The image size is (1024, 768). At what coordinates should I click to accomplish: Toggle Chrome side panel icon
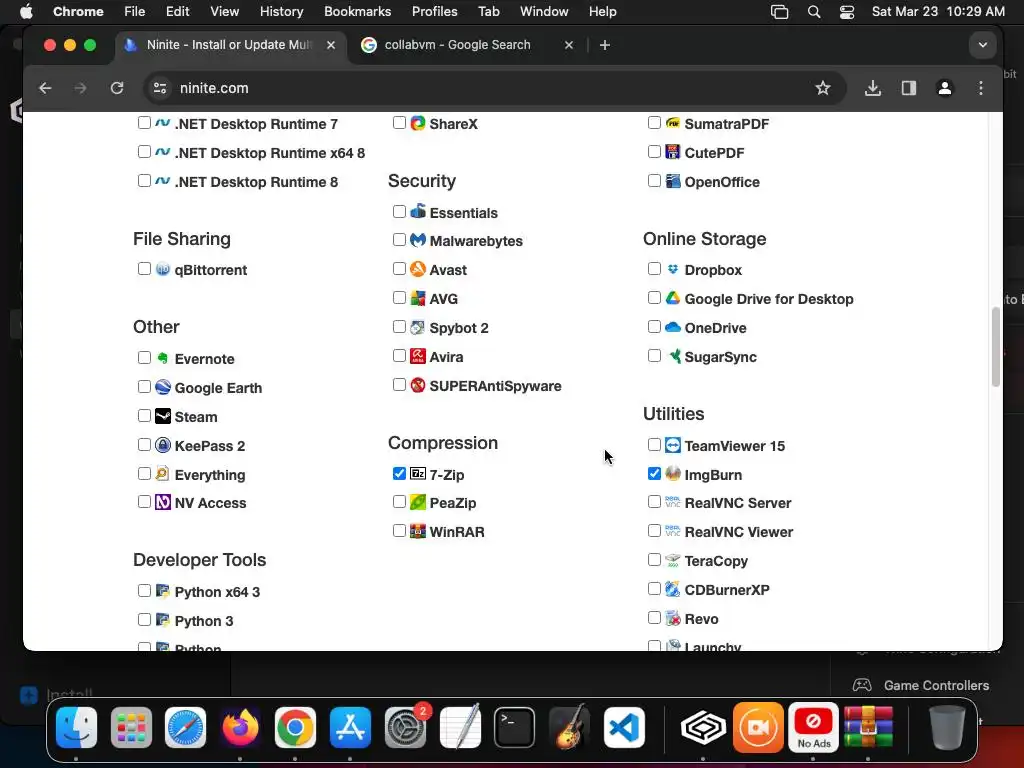[x=908, y=88]
